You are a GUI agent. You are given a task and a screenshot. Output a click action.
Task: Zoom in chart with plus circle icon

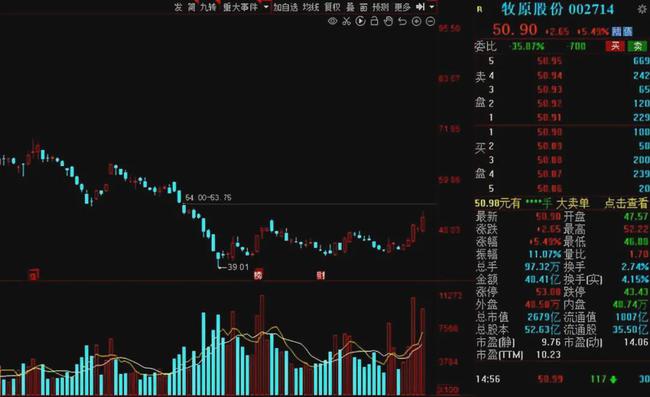click(x=417, y=21)
